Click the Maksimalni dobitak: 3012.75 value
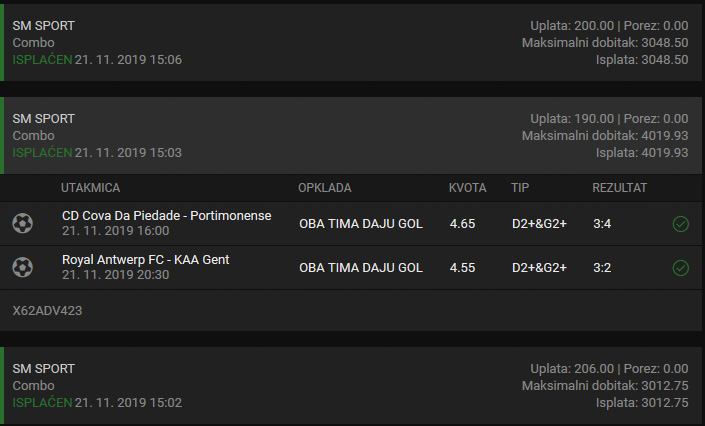705x426 pixels. click(605, 386)
